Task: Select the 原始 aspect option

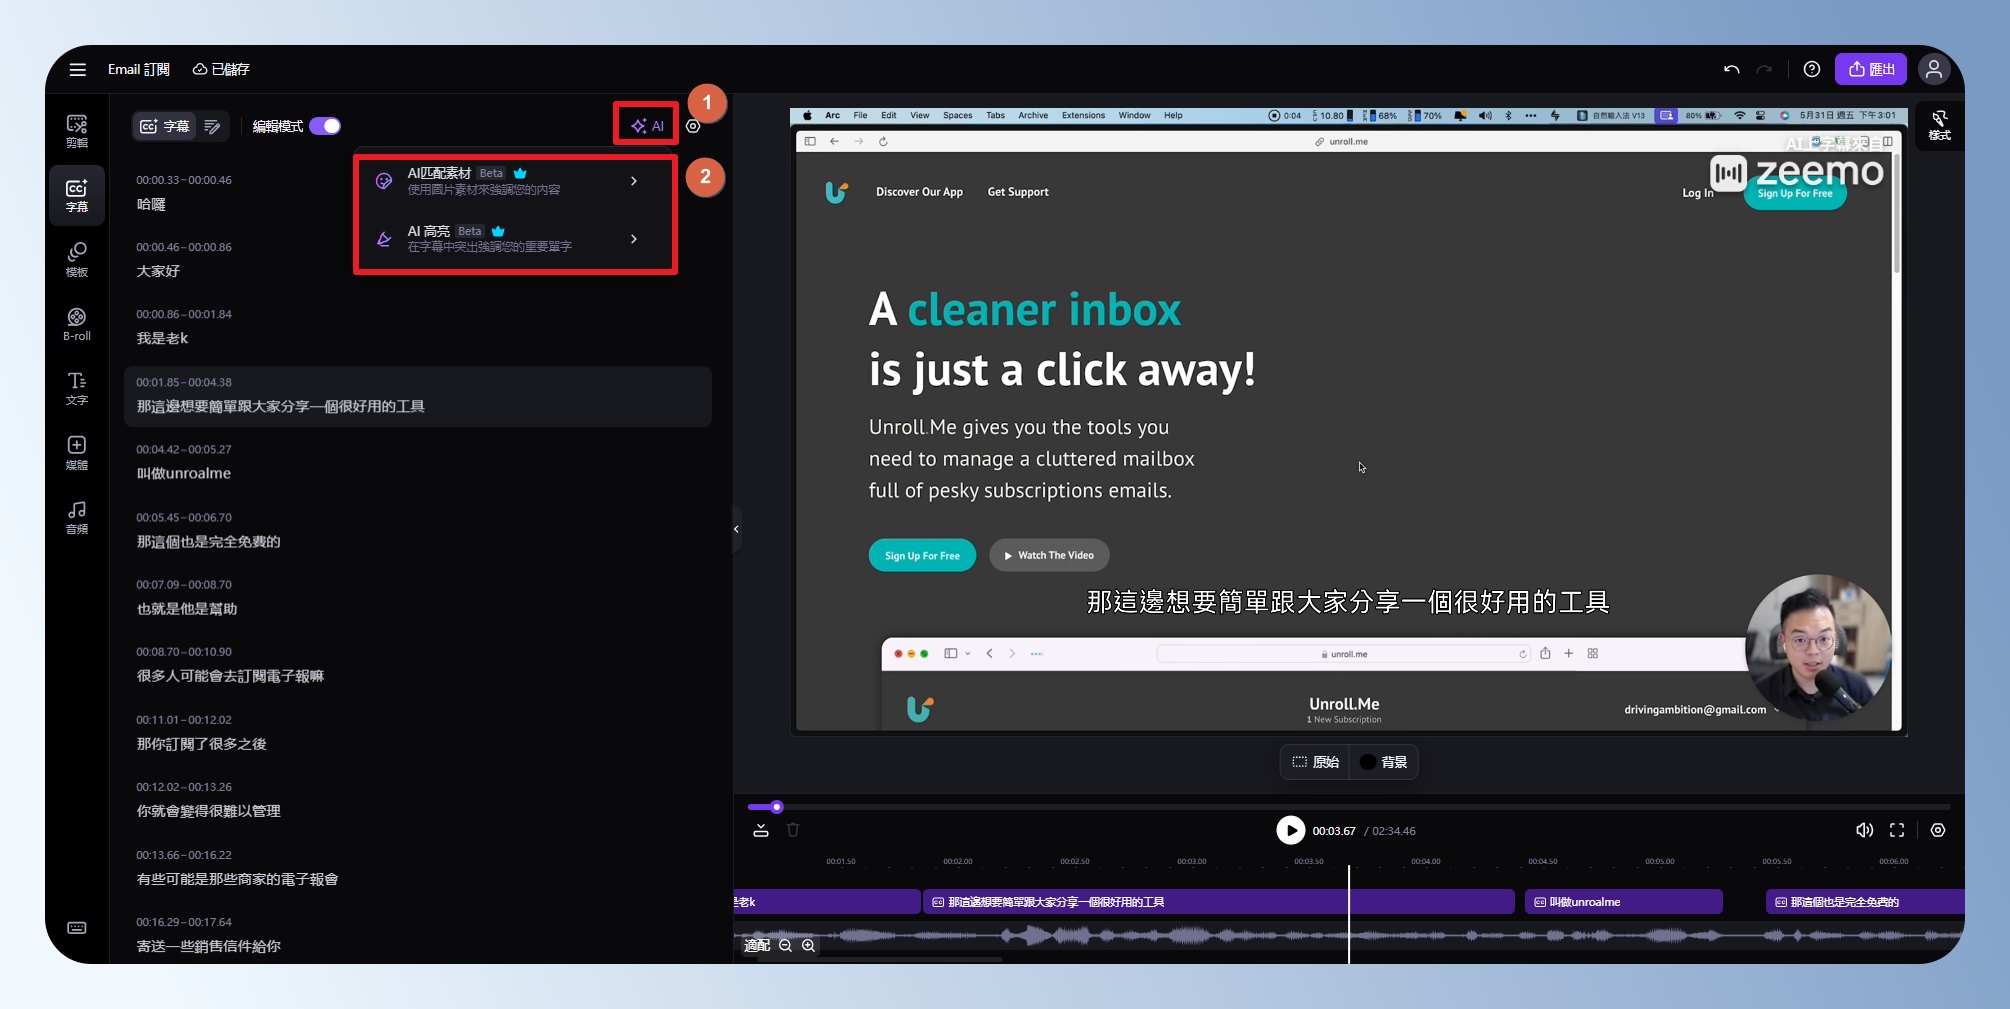Action: point(1315,762)
